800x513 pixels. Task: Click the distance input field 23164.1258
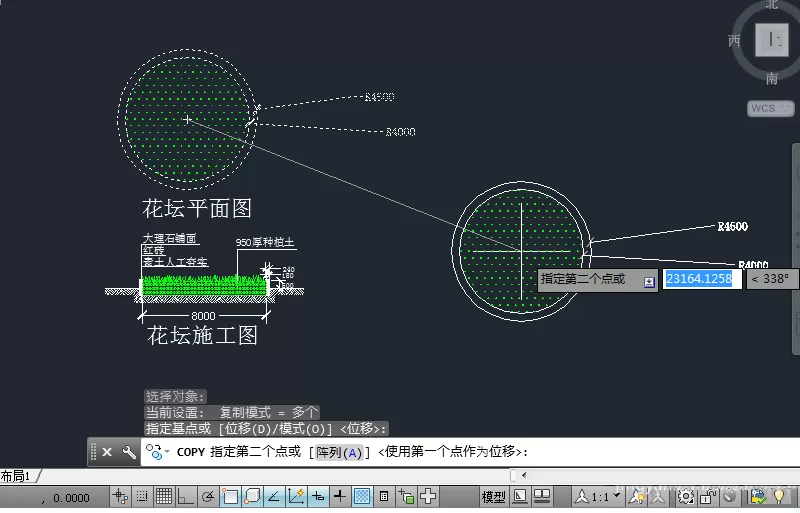click(702, 279)
